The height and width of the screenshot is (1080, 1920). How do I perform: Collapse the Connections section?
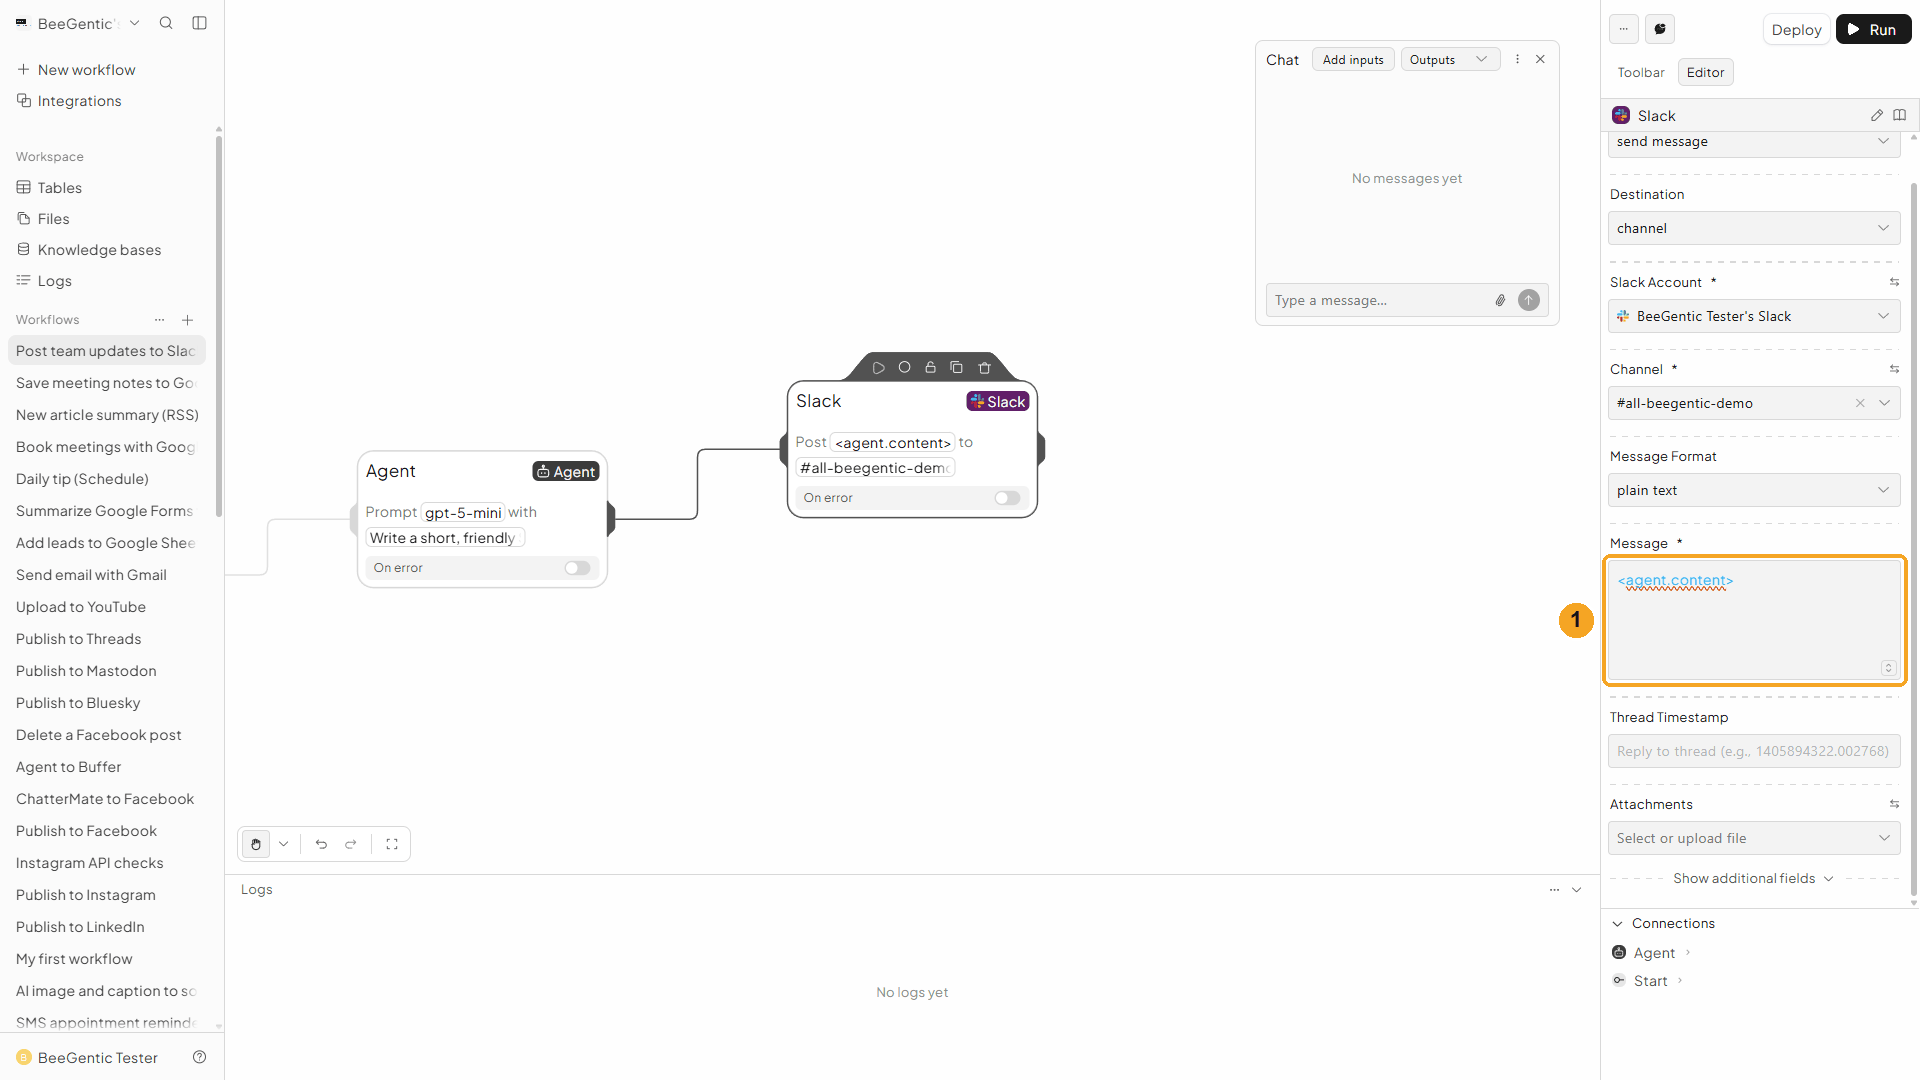click(1618, 923)
